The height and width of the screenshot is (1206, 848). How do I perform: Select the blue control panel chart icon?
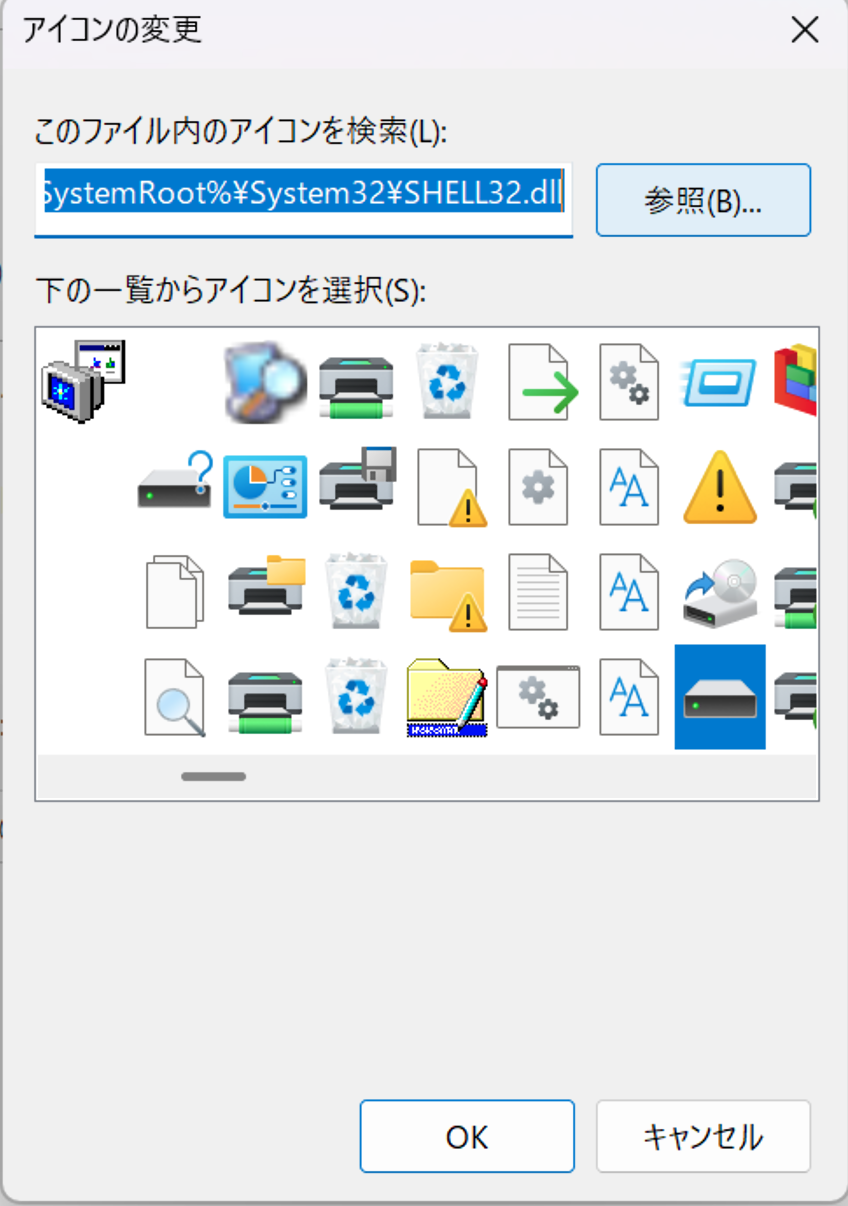pyautogui.click(x=265, y=487)
